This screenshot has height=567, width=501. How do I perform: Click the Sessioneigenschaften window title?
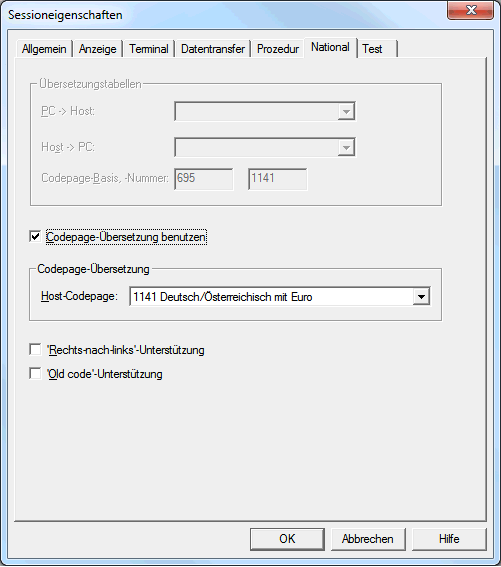(65, 15)
